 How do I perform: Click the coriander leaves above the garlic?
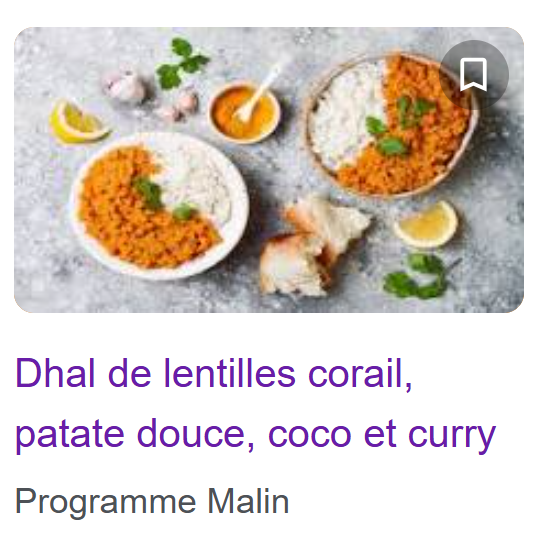pos(182,62)
